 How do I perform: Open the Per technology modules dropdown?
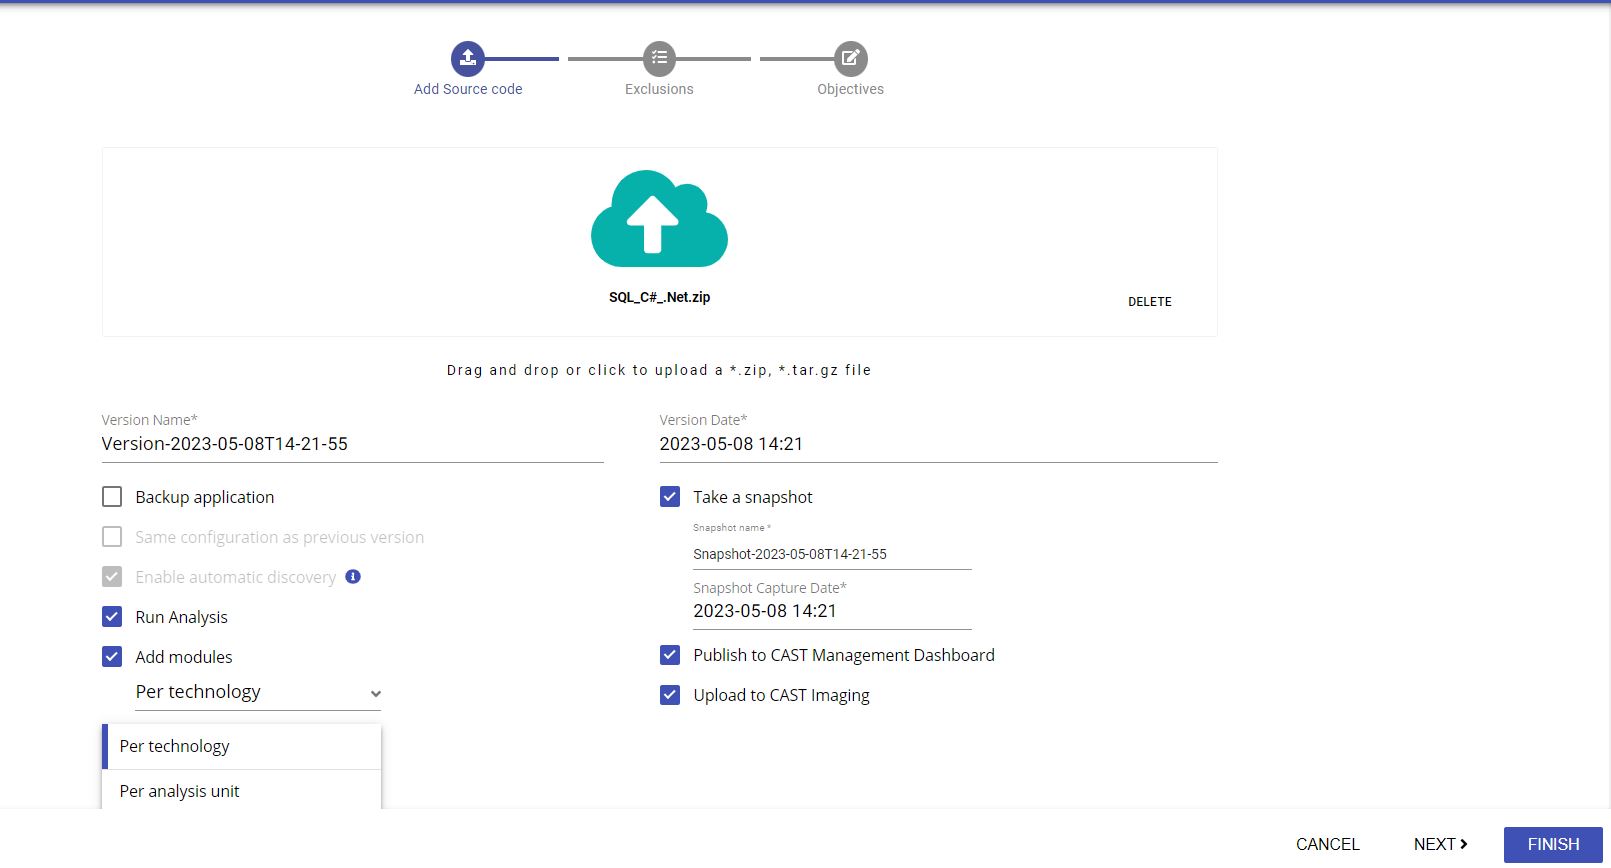pyautogui.click(x=258, y=692)
